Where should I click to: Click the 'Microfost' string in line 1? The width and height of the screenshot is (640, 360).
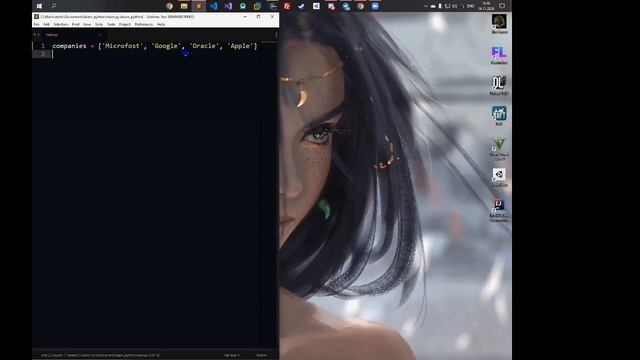122,46
